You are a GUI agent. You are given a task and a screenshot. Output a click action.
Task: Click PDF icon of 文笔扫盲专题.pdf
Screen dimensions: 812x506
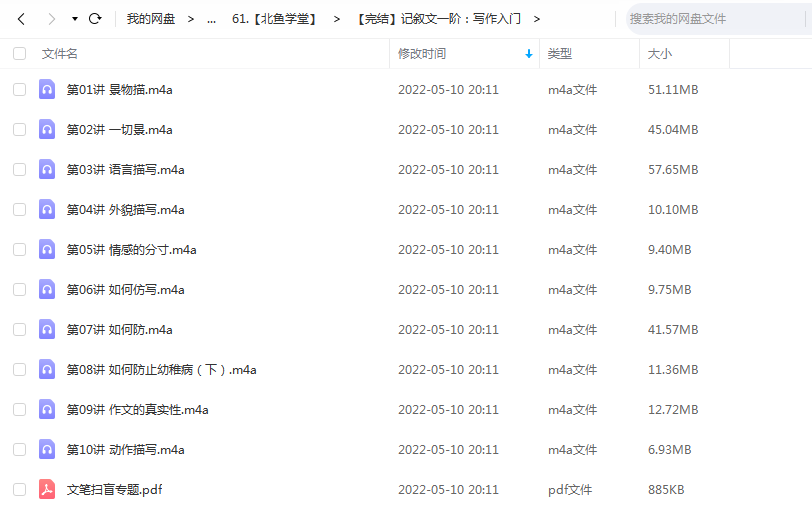click(x=47, y=489)
